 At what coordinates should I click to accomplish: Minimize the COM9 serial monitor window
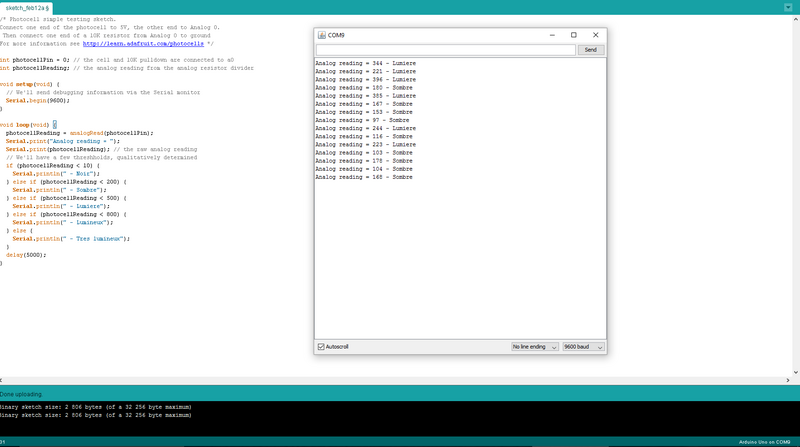[551, 35]
